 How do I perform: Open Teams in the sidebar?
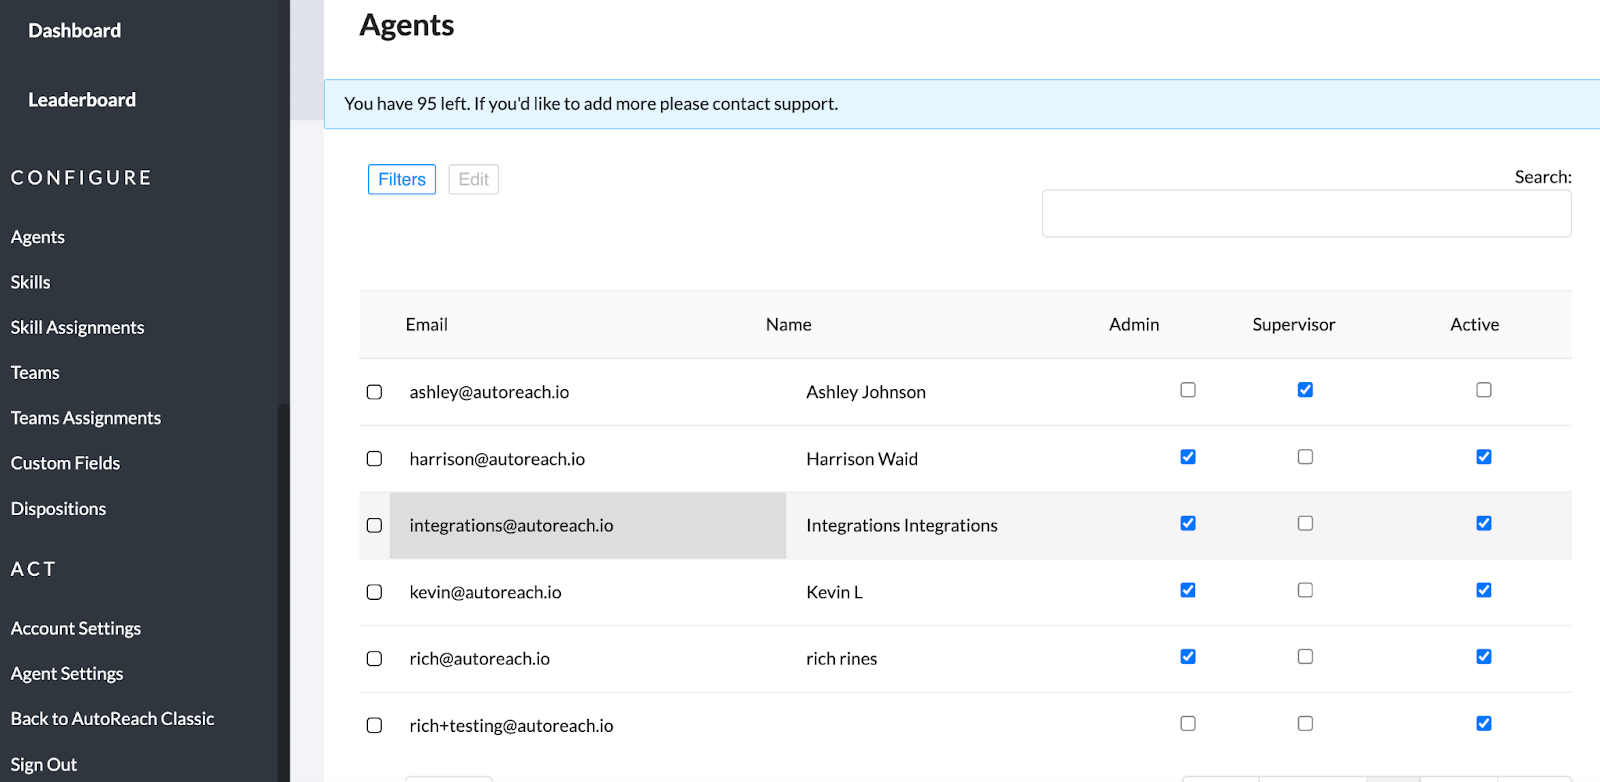coord(35,372)
